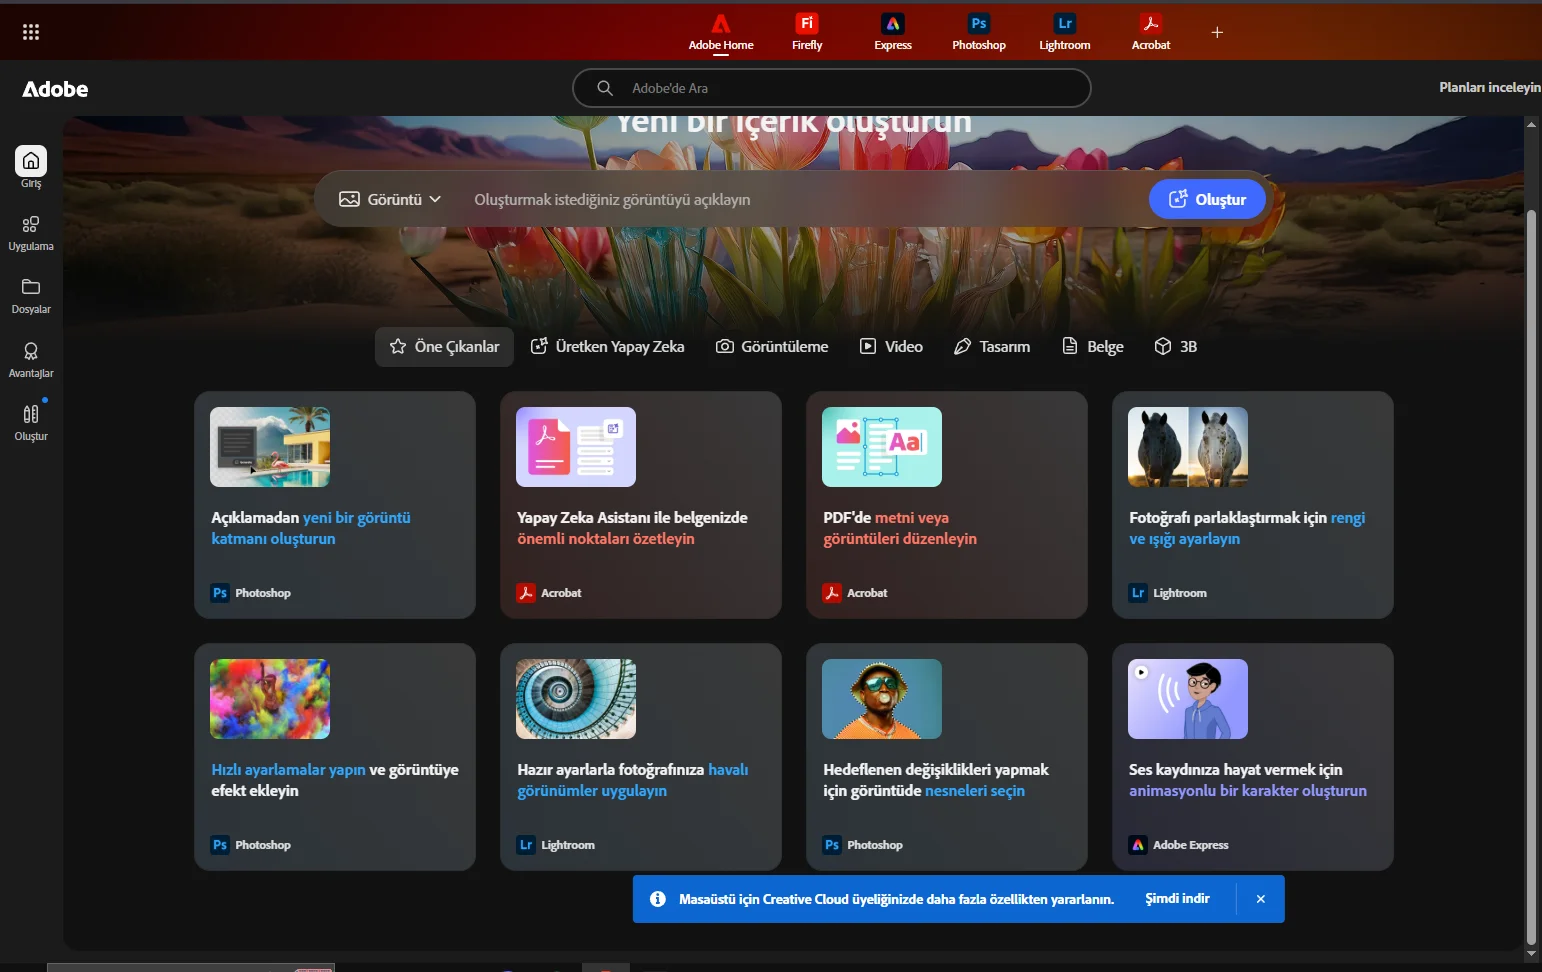This screenshot has width=1542, height=972.
Task: Click the pool house thumbnail
Action: click(270, 447)
